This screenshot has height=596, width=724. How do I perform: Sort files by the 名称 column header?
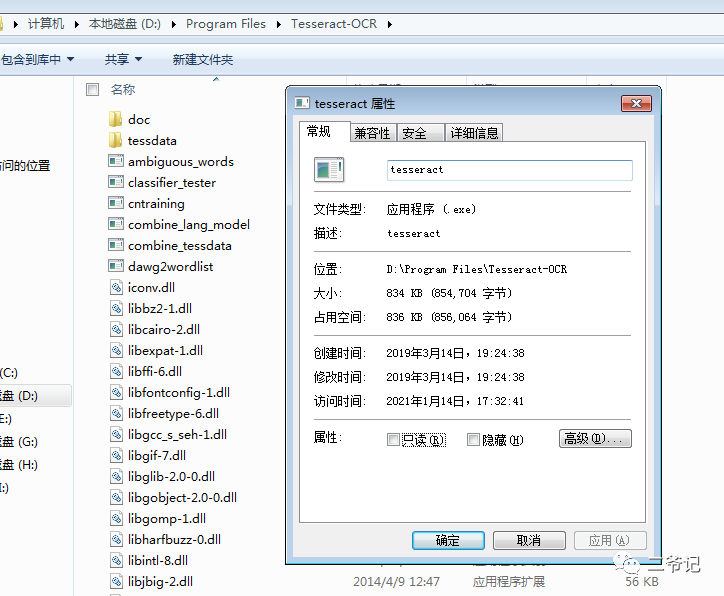[123, 89]
